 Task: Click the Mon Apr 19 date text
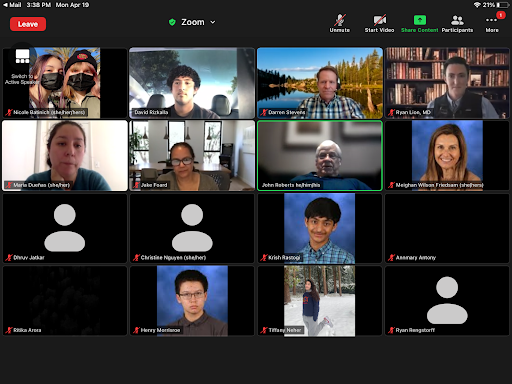[x=72, y=5]
